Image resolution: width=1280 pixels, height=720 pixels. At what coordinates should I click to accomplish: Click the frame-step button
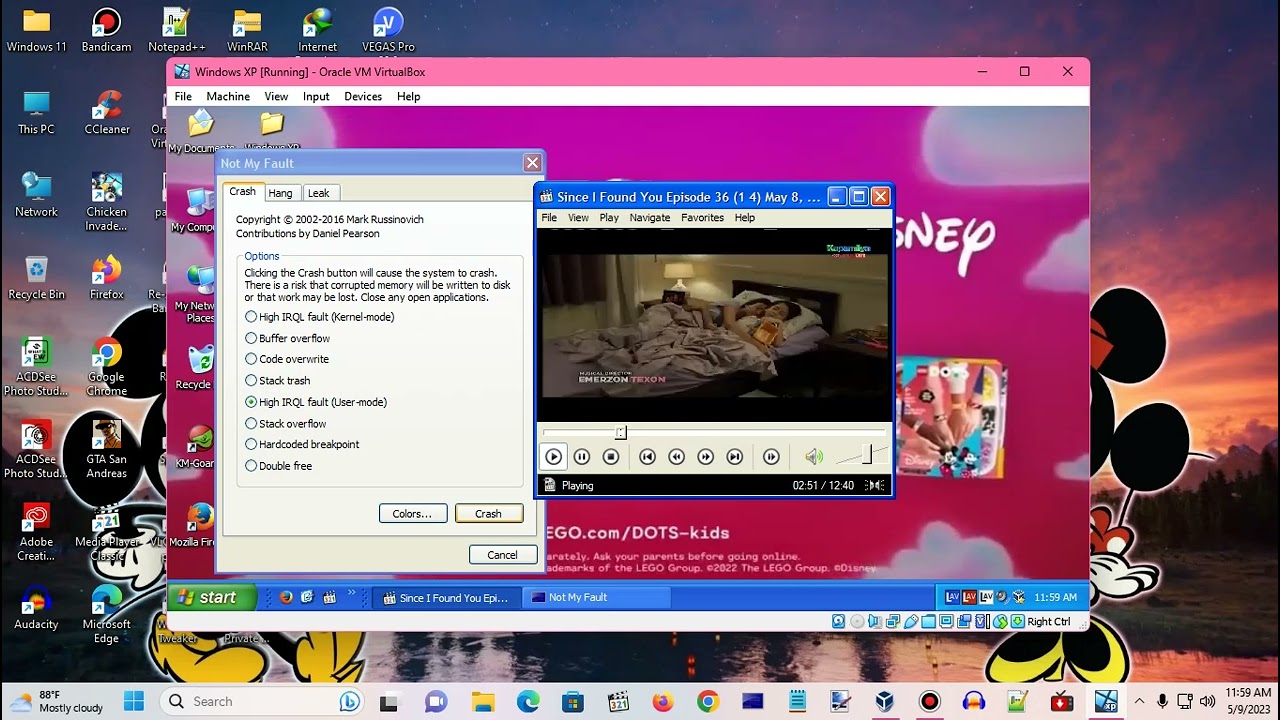(x=771, y=457)
